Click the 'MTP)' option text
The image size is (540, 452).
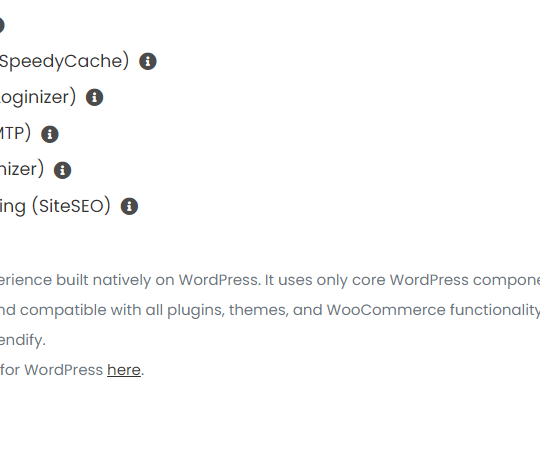click(x=15, y=133)
